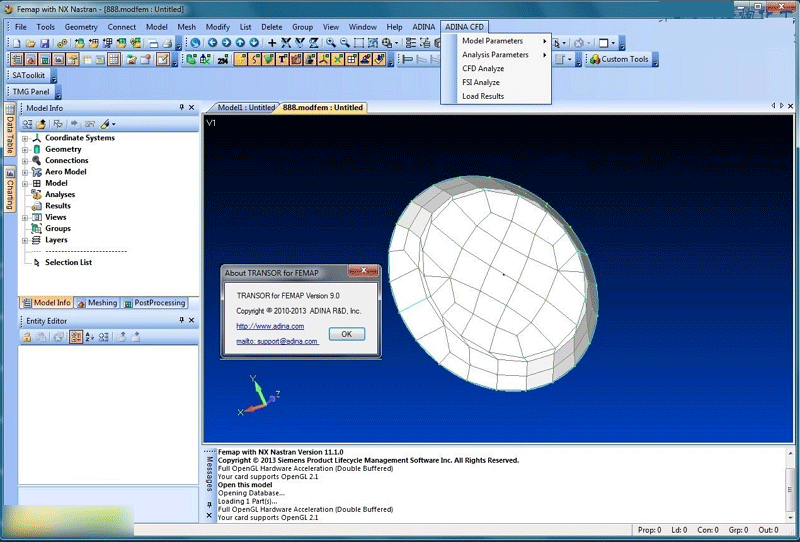This screenshot has width=800, height=542.
Task: Expand the Geometry tree node
Action: point(24,150)
